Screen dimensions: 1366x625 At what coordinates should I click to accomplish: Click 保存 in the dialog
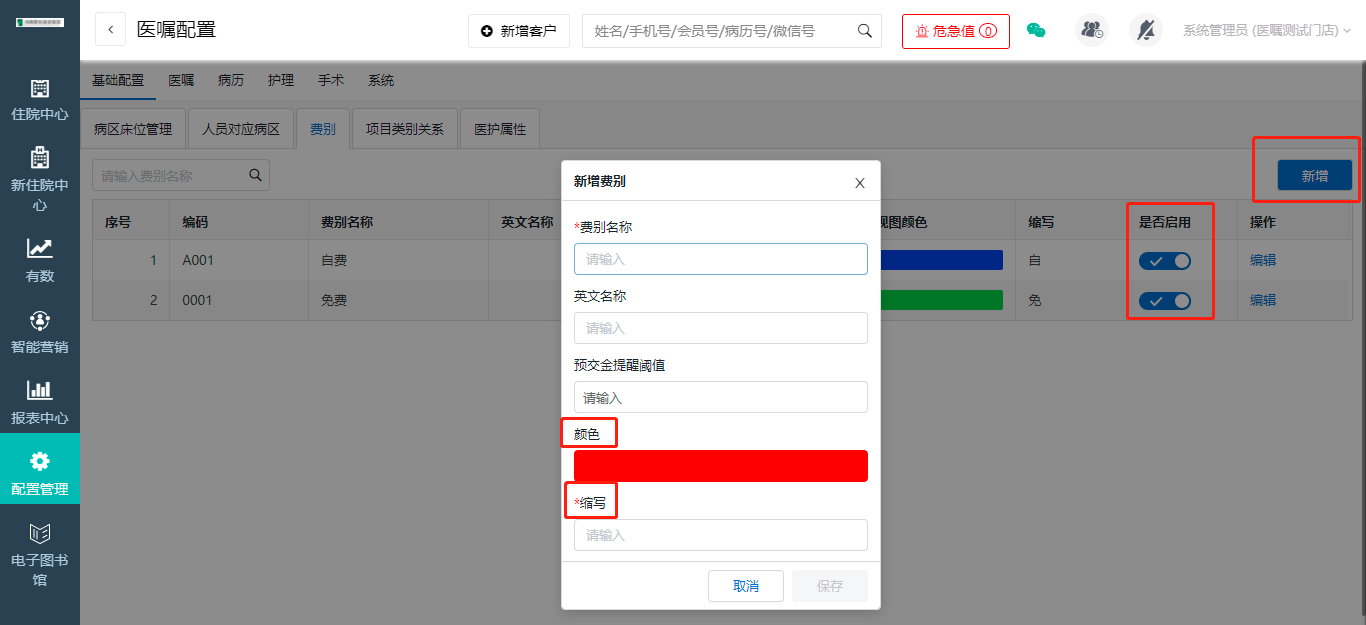(x=830, y=586)
